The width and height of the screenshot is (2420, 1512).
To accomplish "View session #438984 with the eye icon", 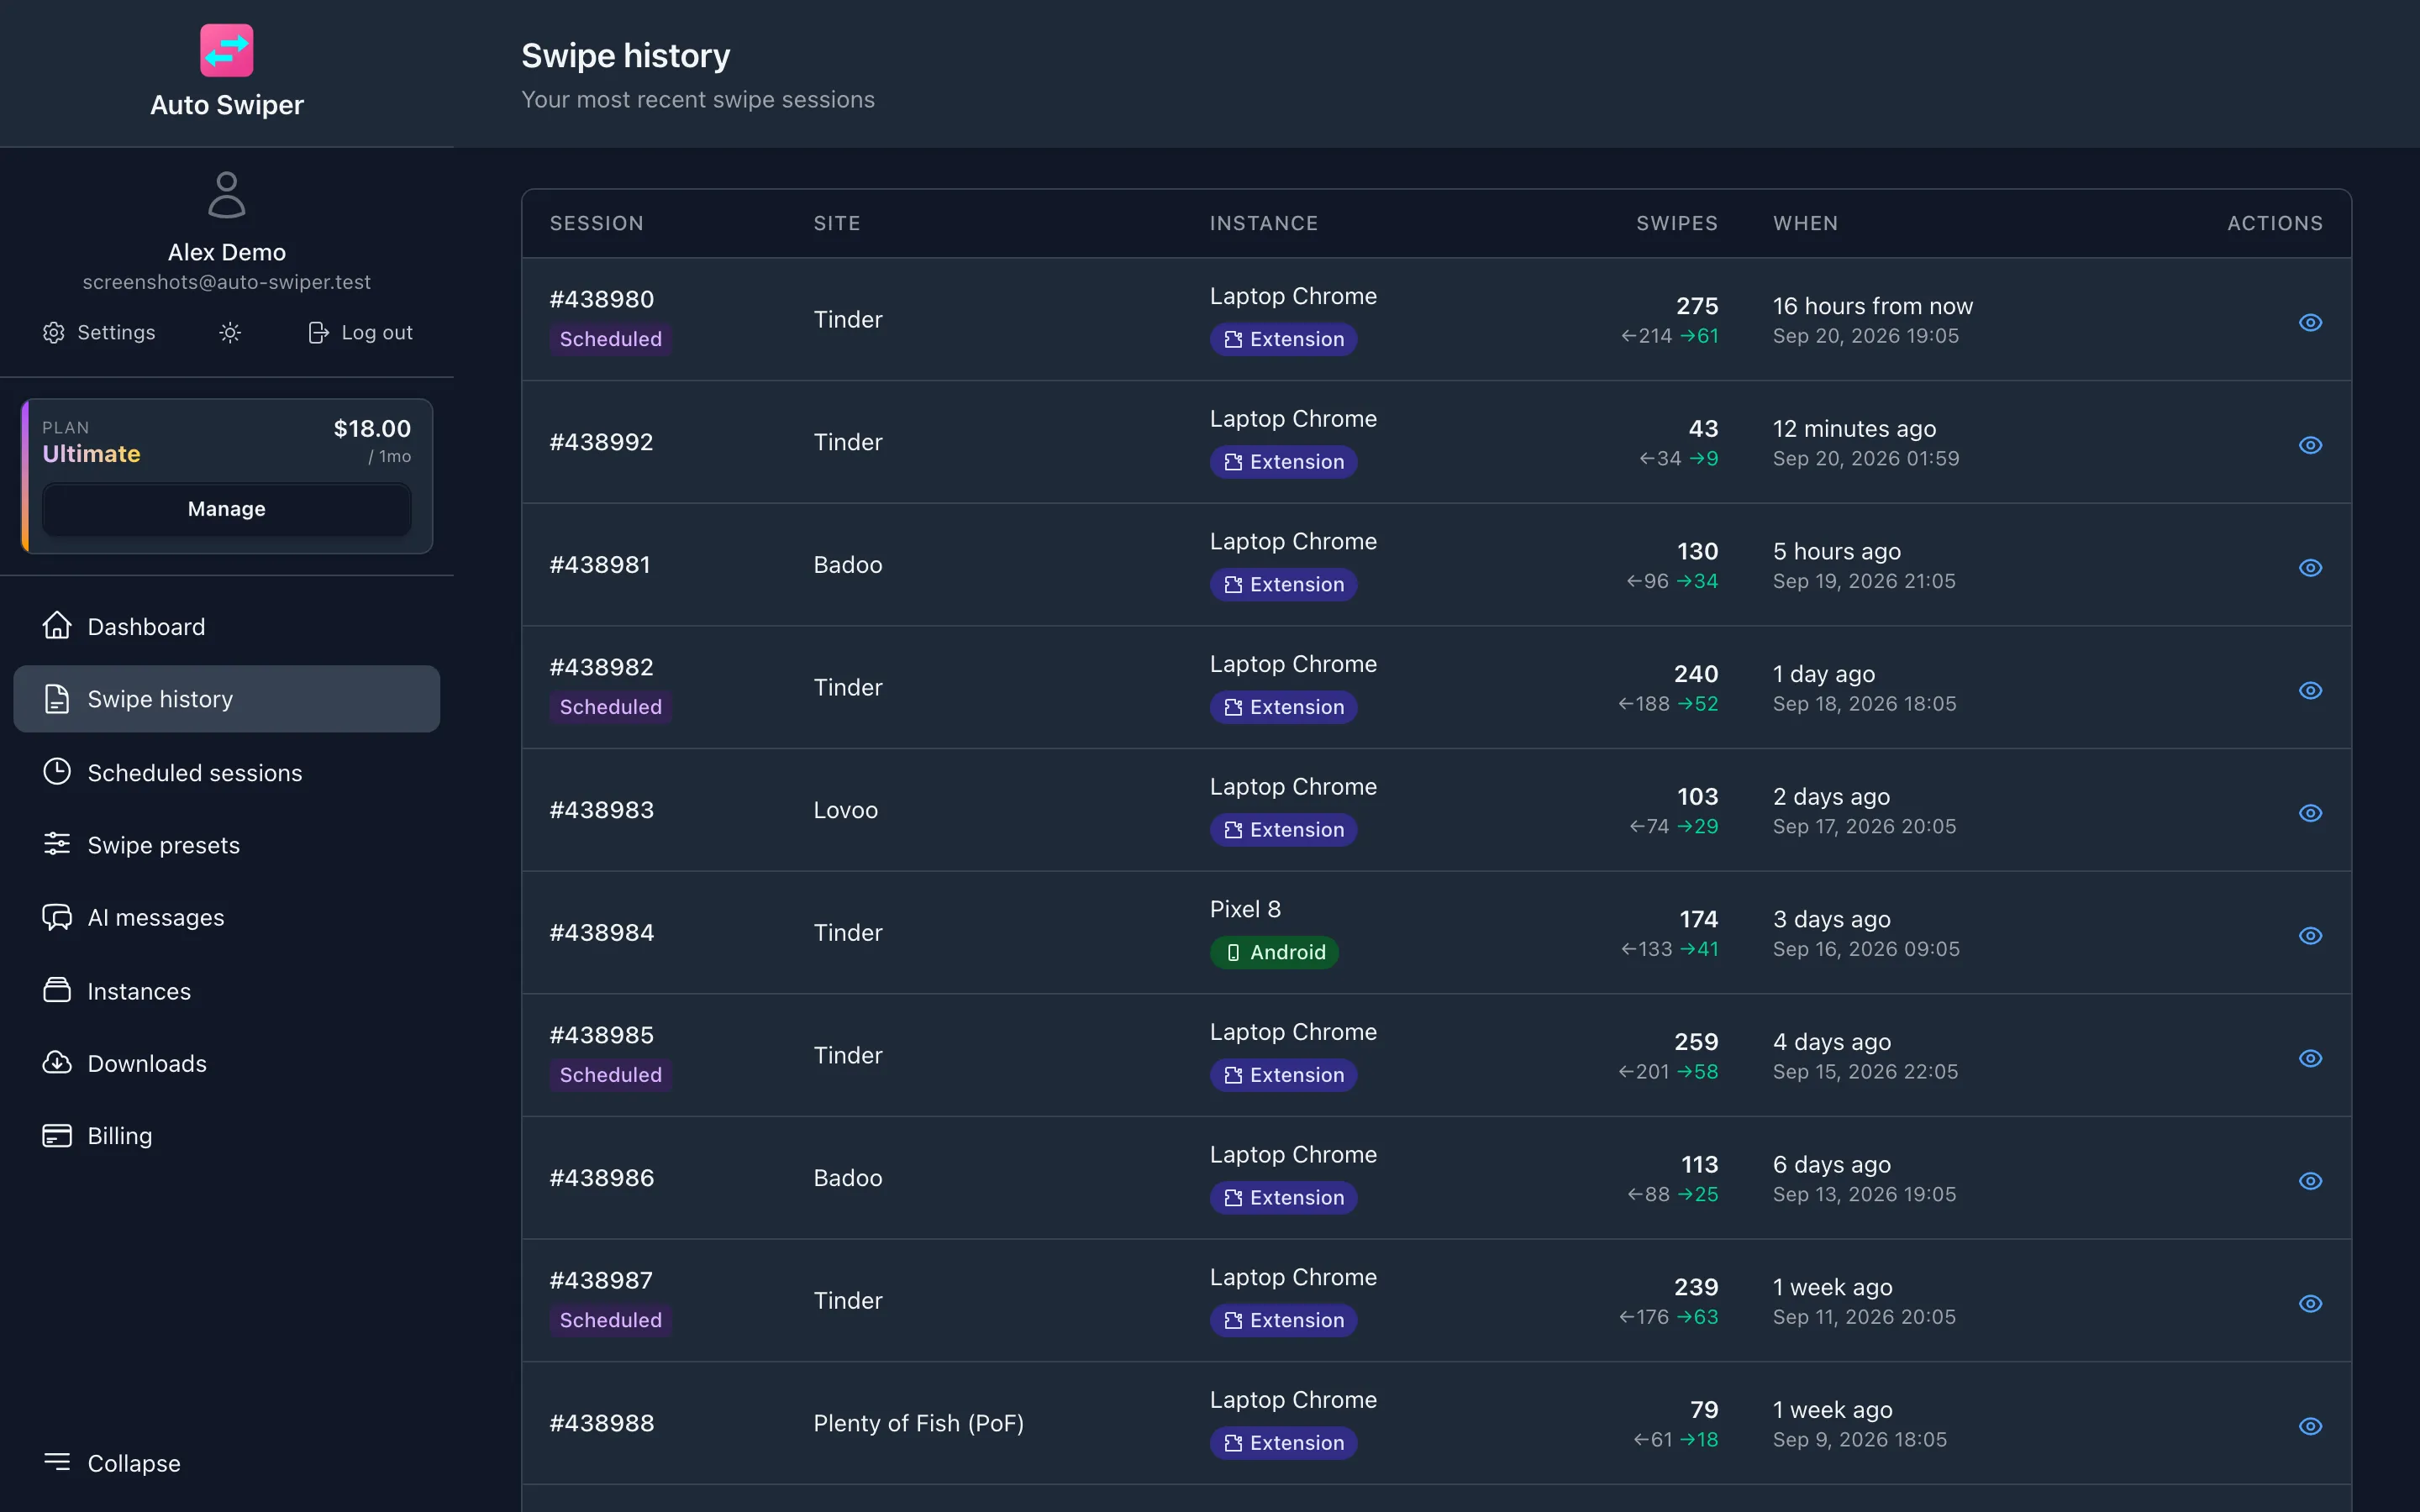I will tap(2310, 936).
